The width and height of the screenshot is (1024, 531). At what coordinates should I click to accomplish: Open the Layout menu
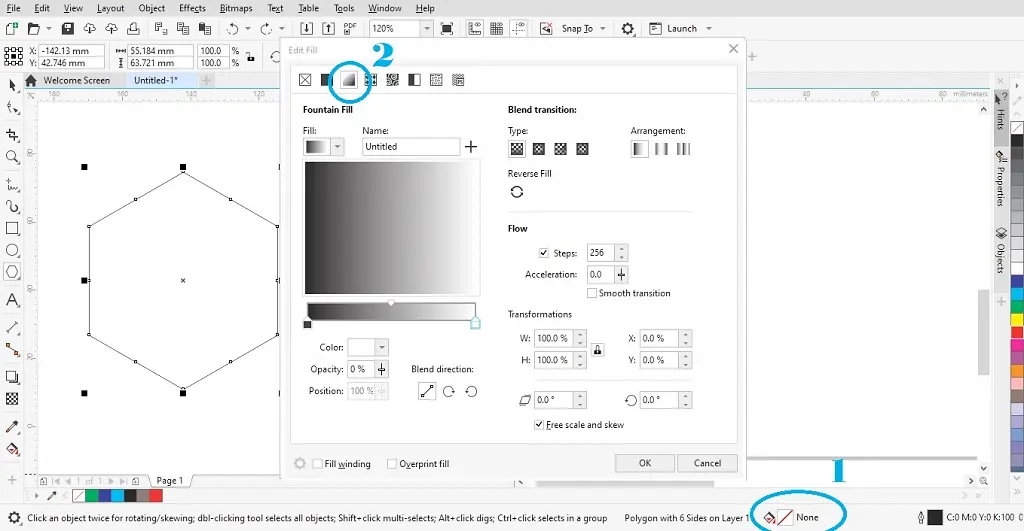[110, 8]
